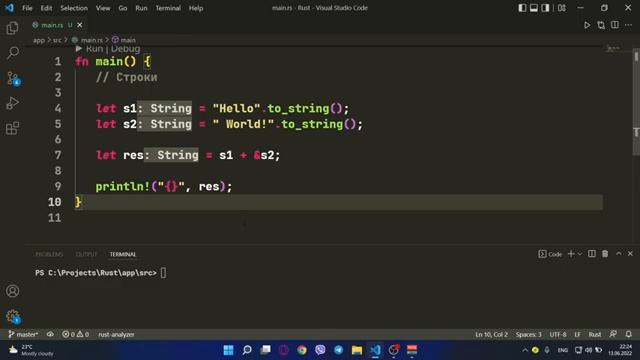
Task: Toggle the secondary side bar layout icon
Action: [545, 8]
